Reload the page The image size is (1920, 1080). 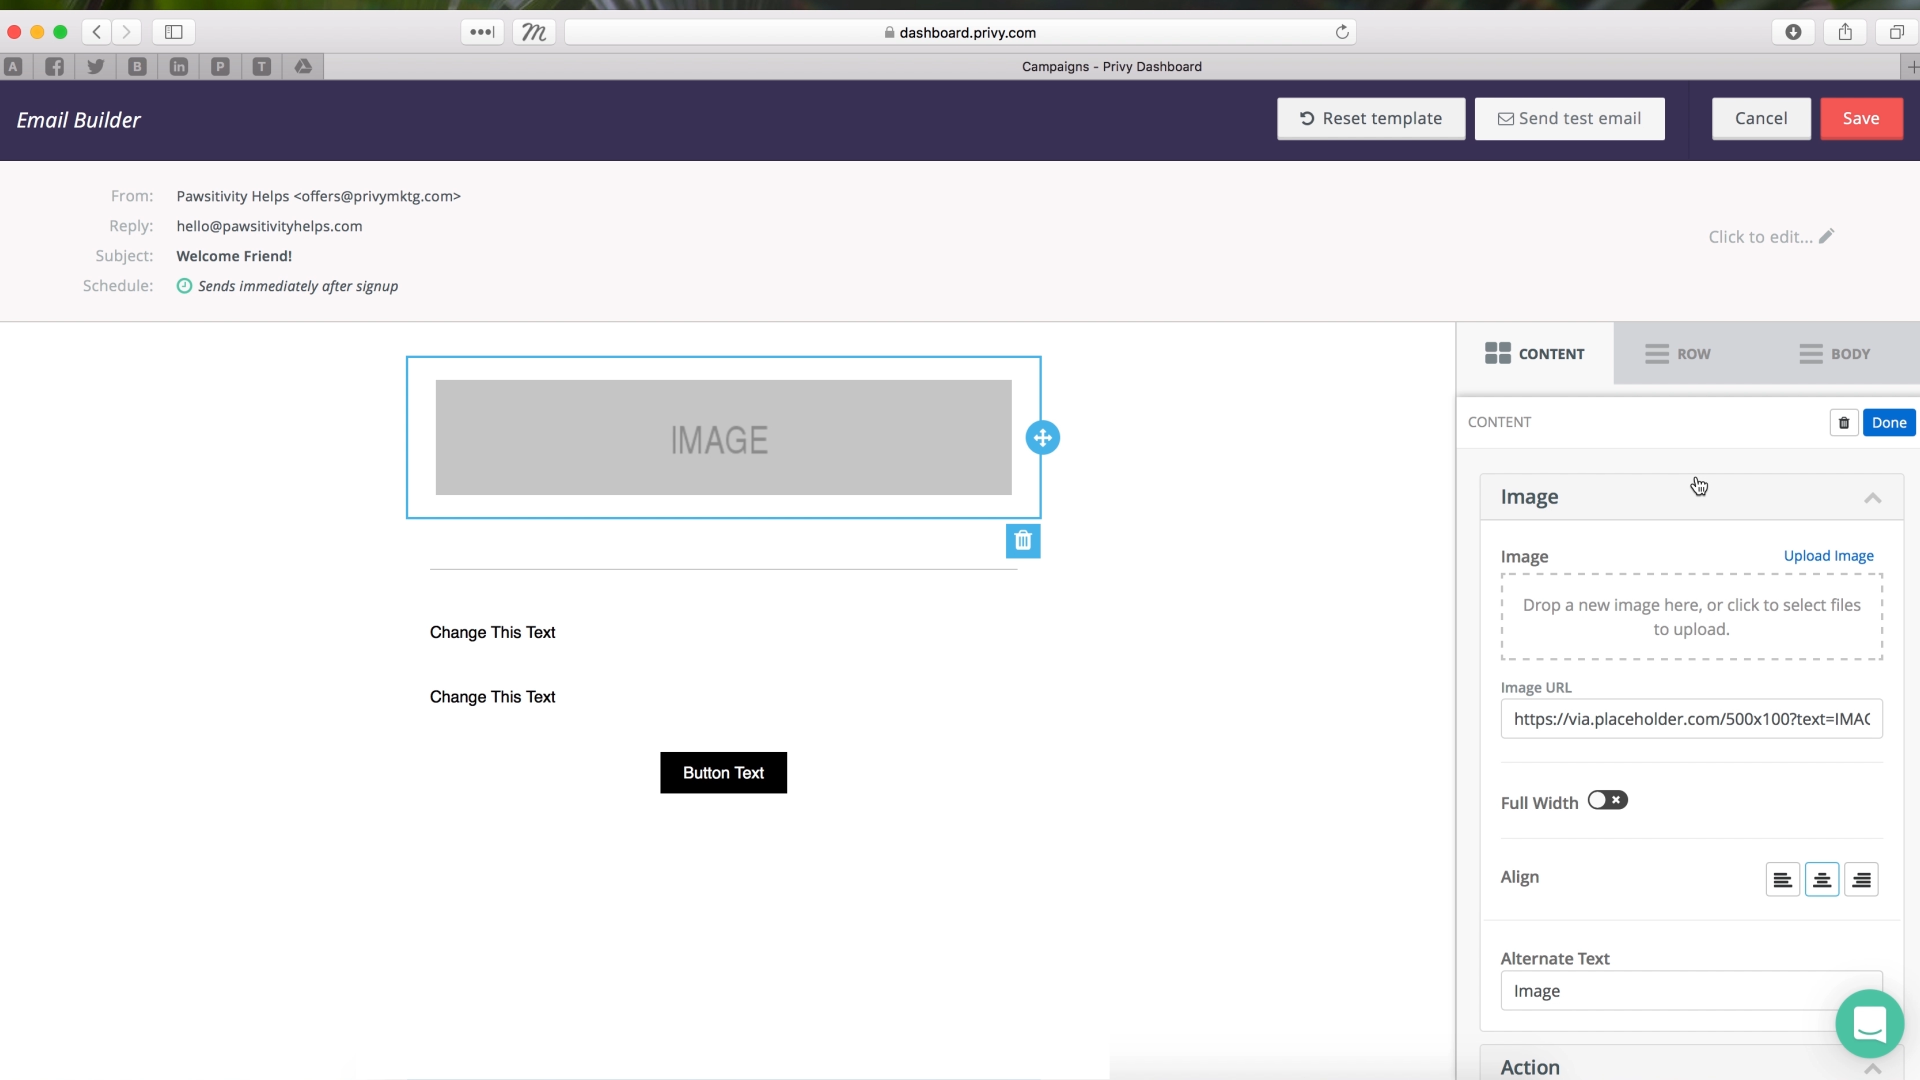pyautogui.click(x=1342, y=32)
